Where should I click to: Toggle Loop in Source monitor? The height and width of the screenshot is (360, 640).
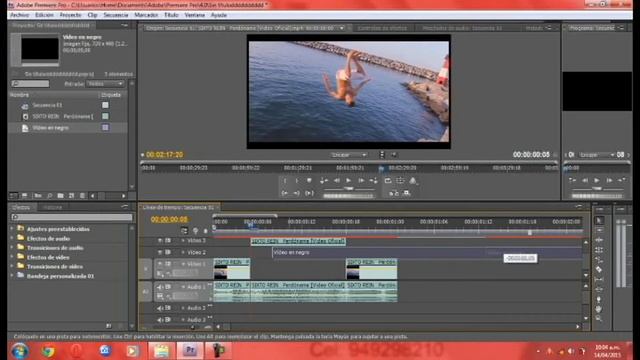pos(388,180)
